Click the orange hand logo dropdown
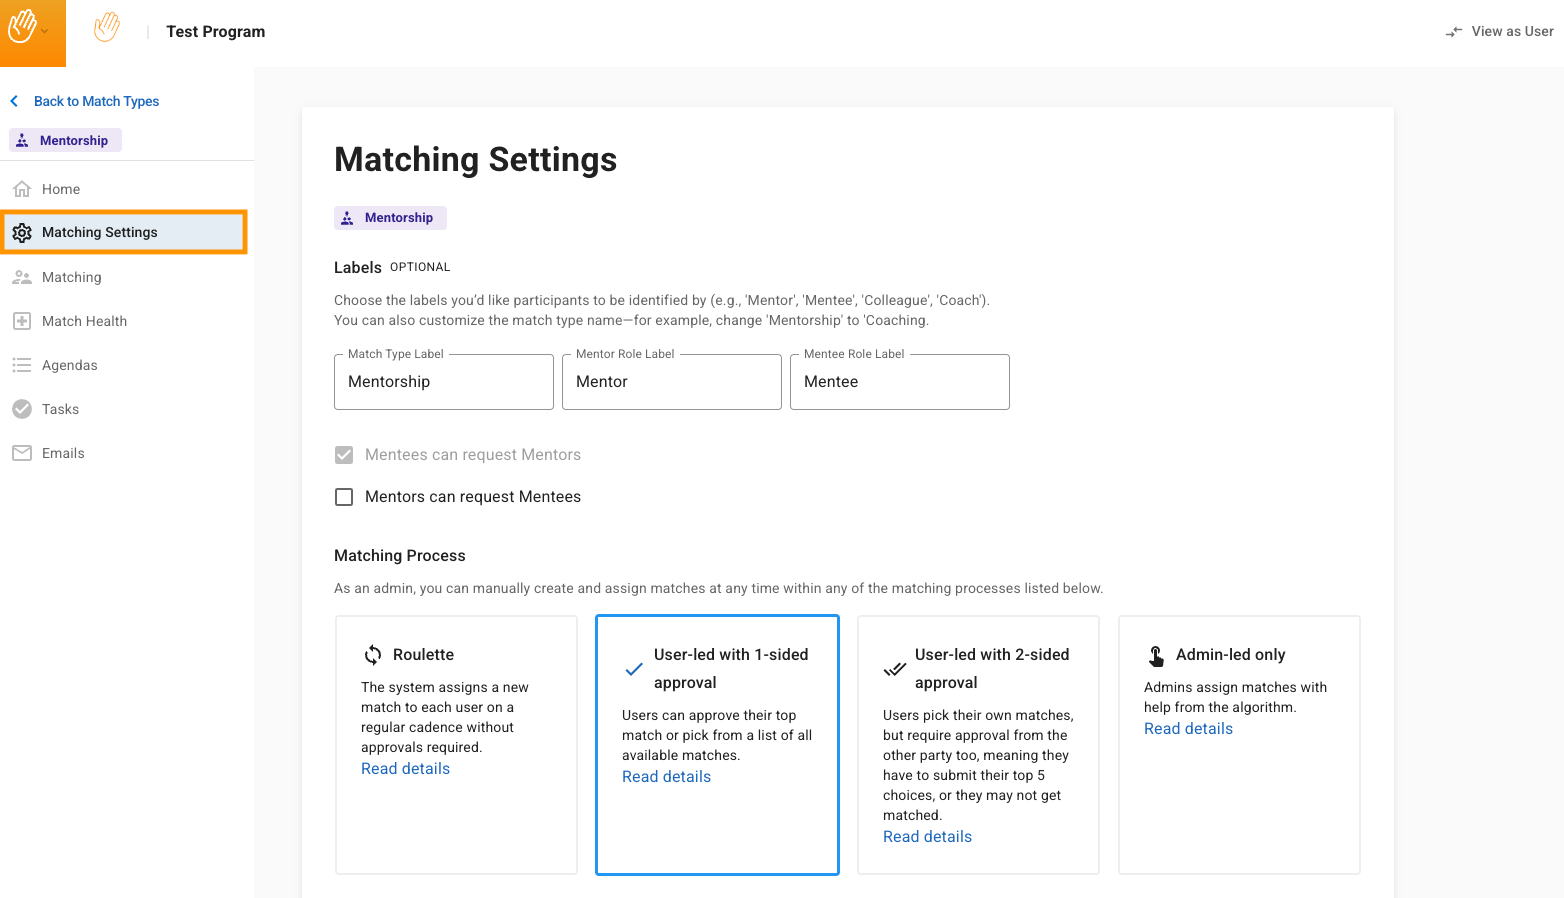Screen dimensions: 1564x898 coord(31,31)
